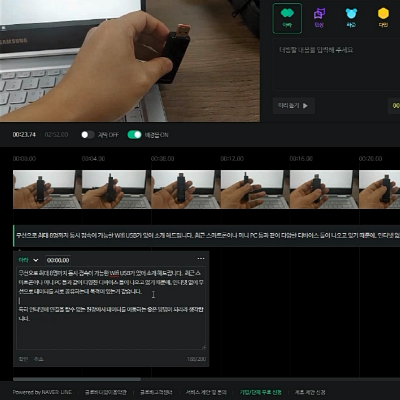This screenshot has width=400, height=400.
Task: Click the horizontal timeline scrollbar
Action: pos(77,379)
